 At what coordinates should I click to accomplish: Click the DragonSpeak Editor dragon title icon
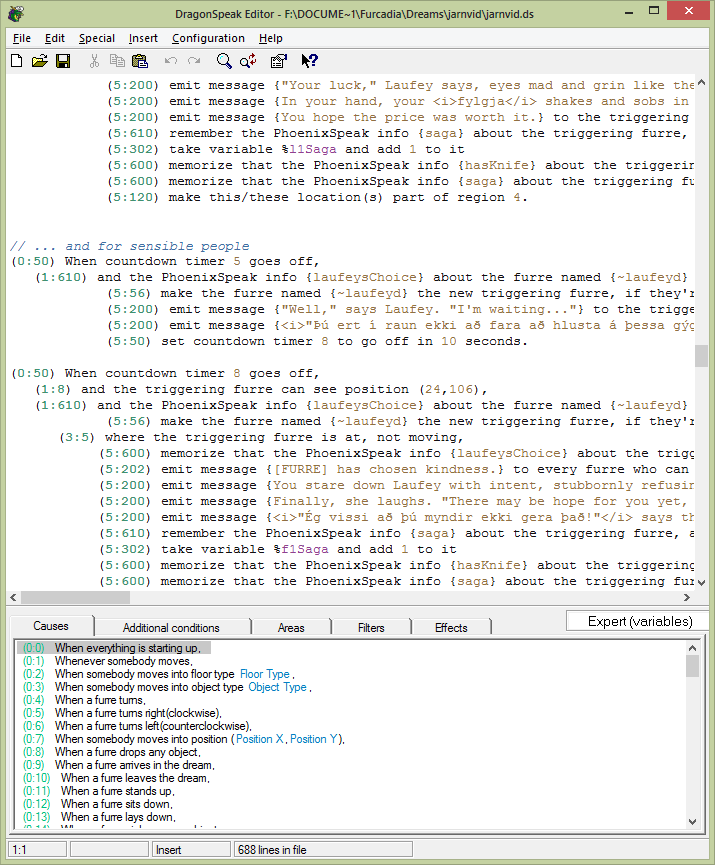tap(16, 13)
